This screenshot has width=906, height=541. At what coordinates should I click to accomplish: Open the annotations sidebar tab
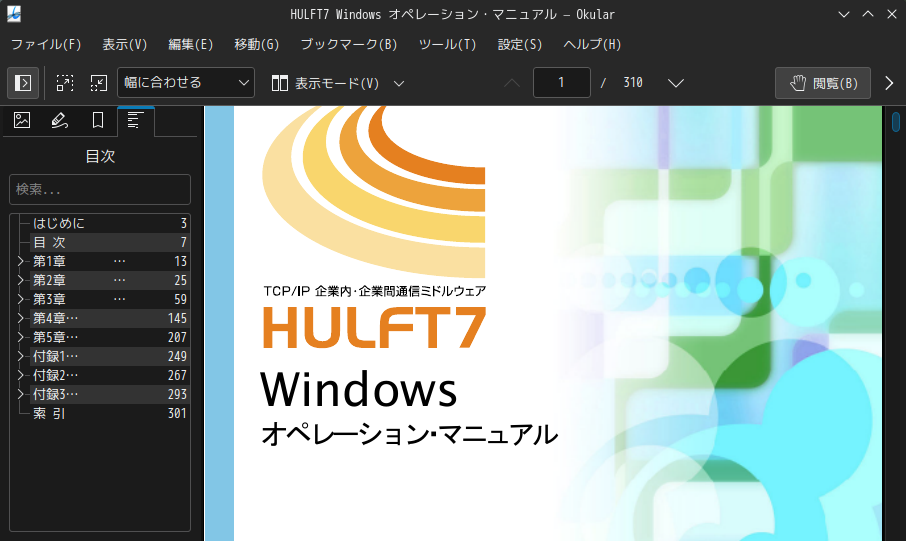(60, 120)
